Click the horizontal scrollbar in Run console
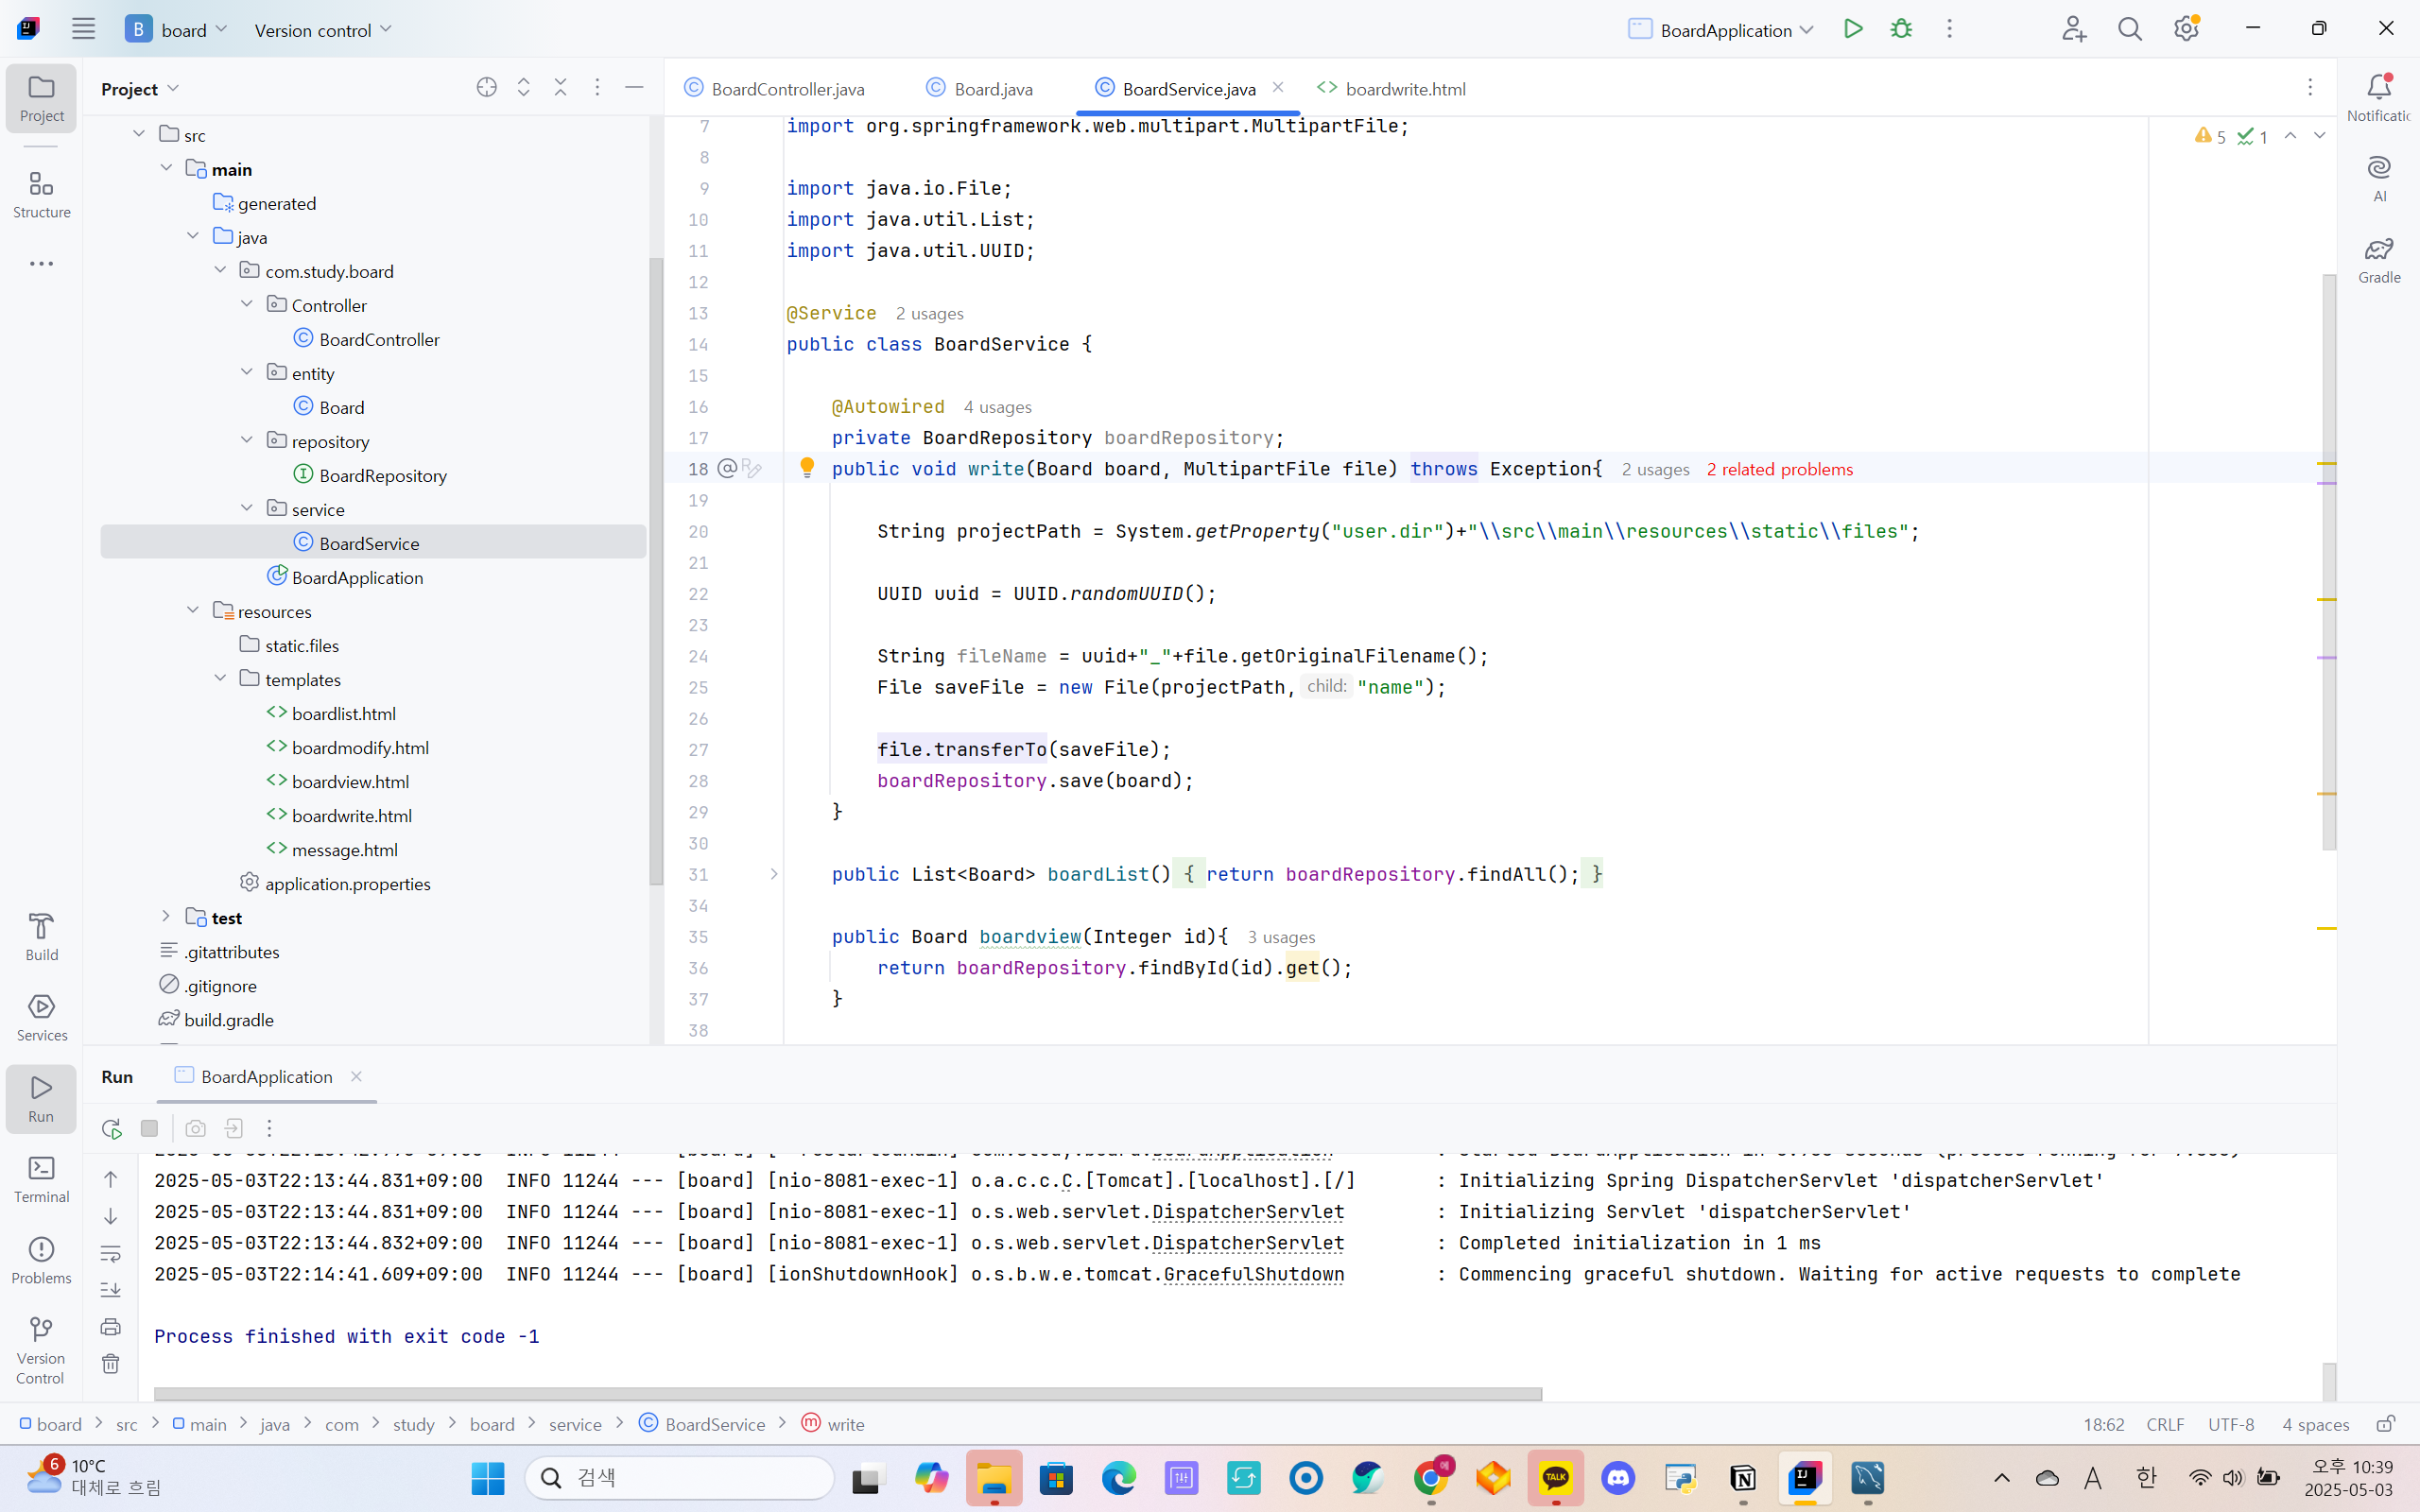This screenshot has height=1512, width=2420. (846, 1393)
